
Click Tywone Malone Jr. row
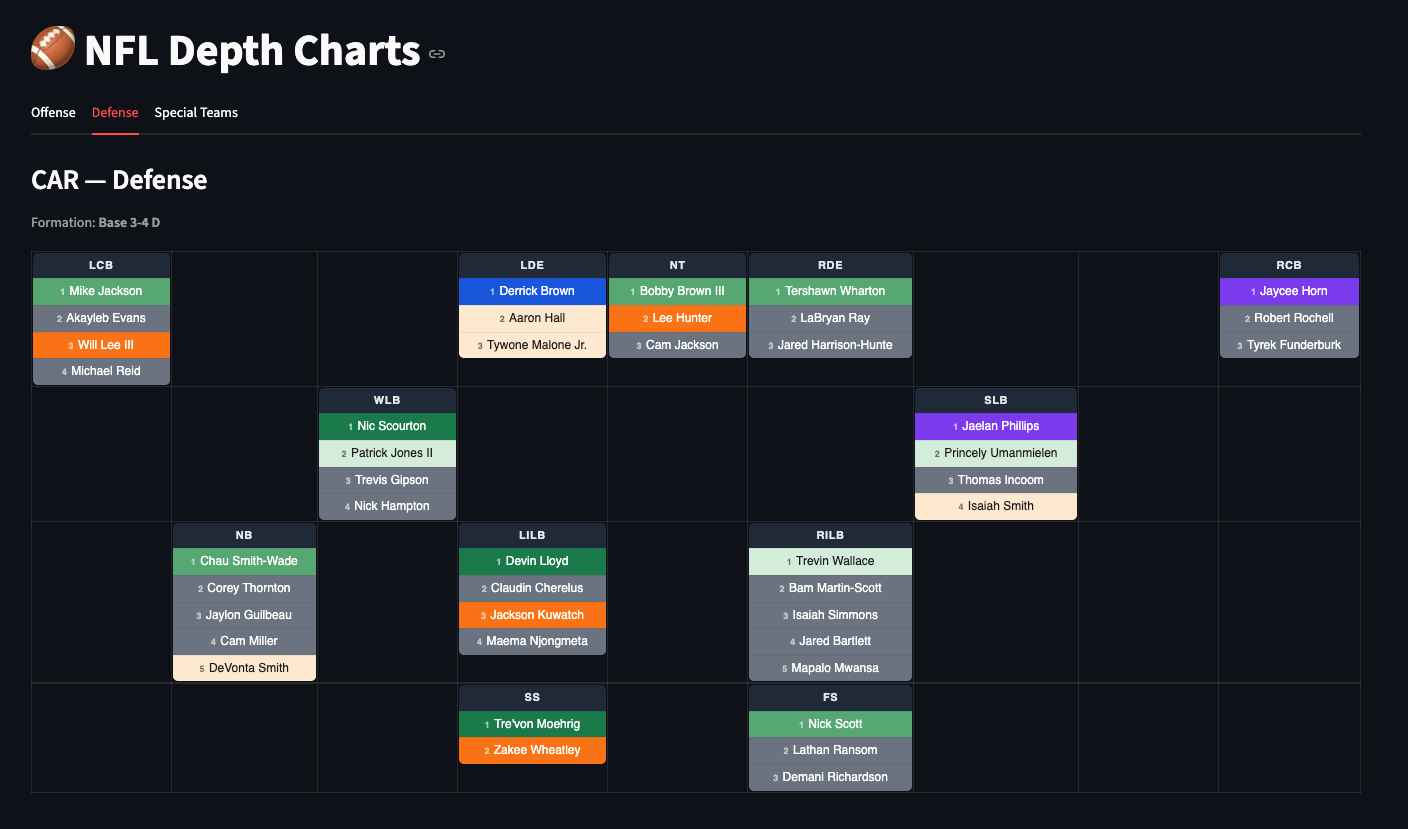pyautogui.click(x=532, y=345)
